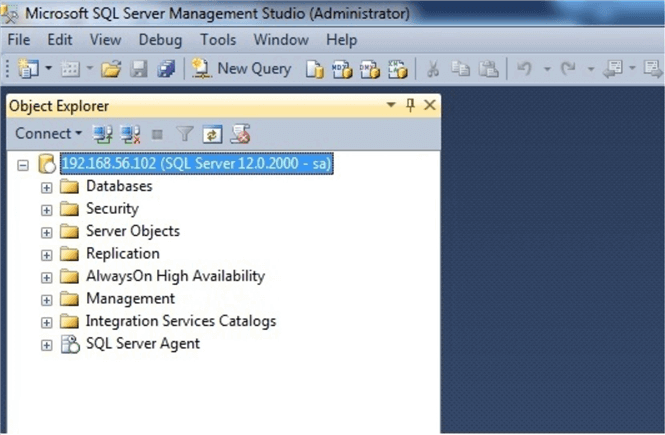Open the File menu
The width and height of the screenshot is (665, 435).
(x=19, y=40)
